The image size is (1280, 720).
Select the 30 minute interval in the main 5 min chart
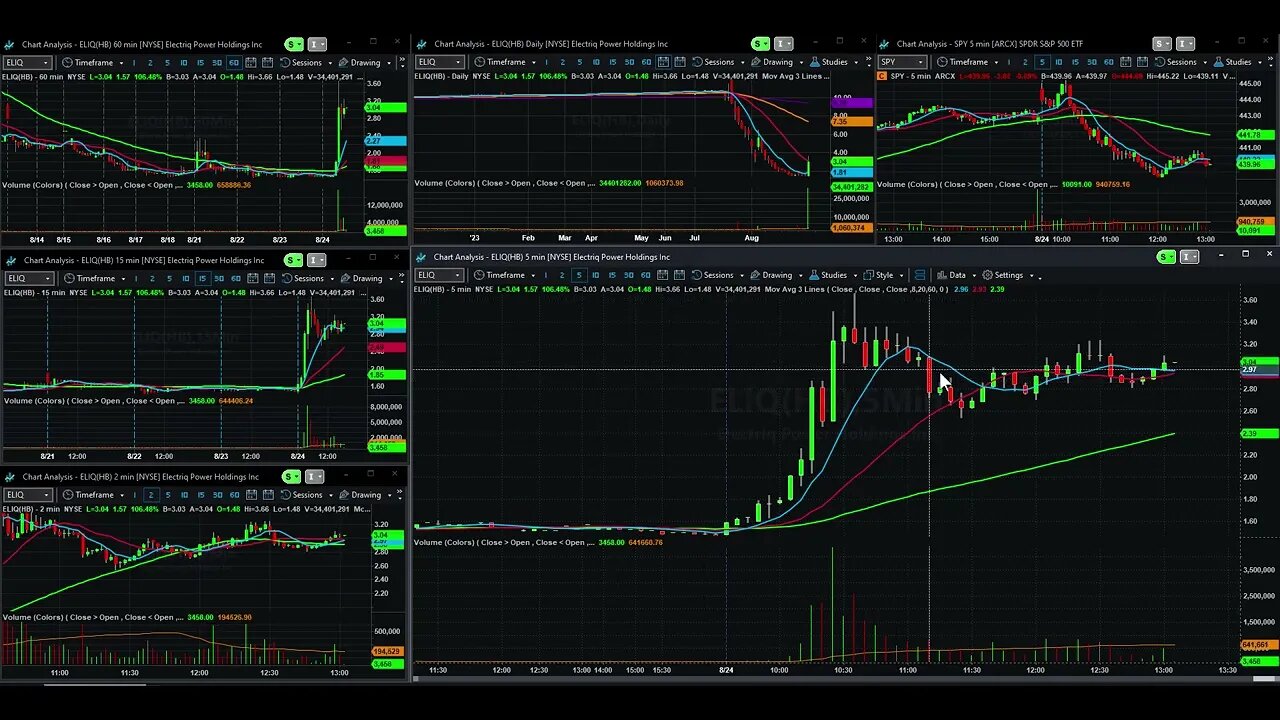(x=629, y=275)
